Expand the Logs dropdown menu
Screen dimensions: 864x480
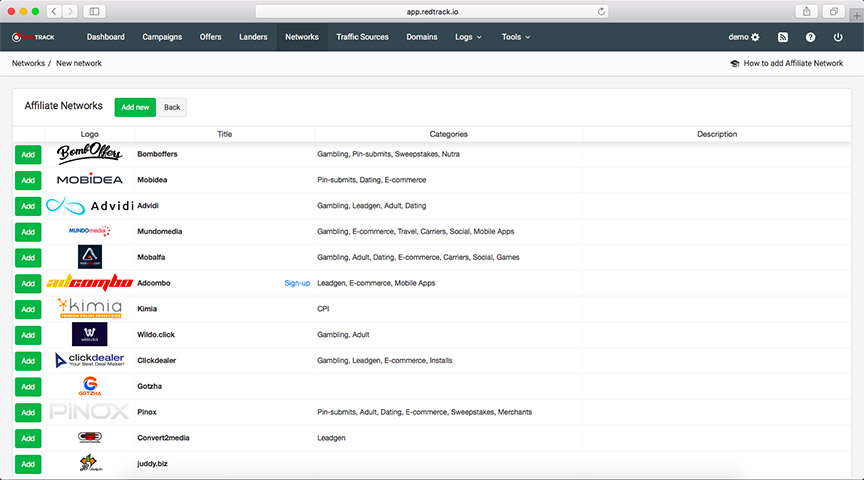[x=468, y=37]
